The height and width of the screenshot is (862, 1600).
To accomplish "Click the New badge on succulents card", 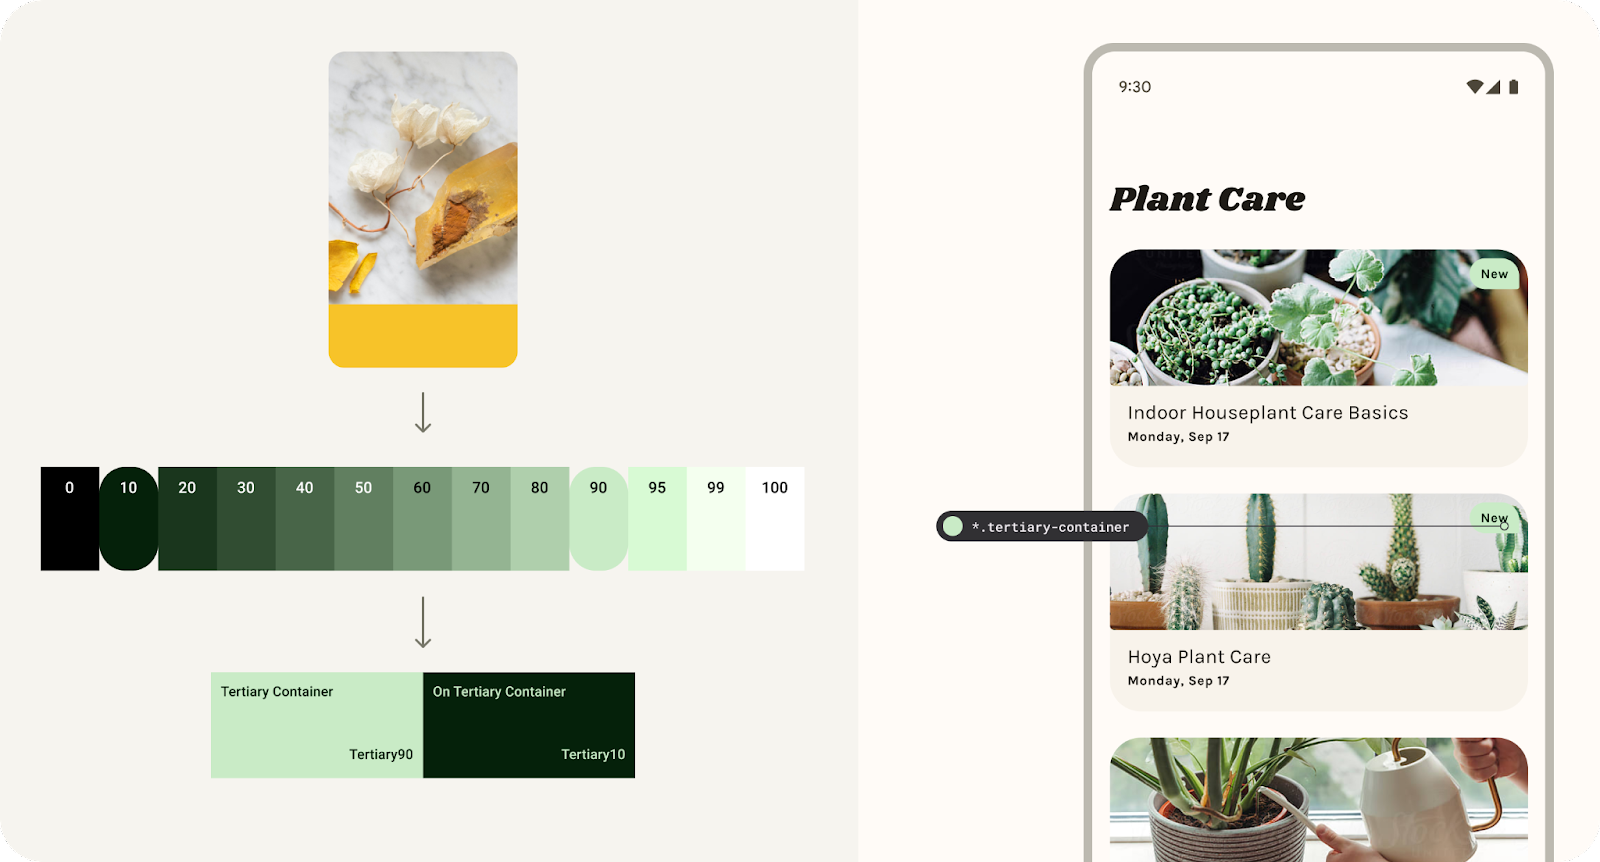I will coord(1494,274).
